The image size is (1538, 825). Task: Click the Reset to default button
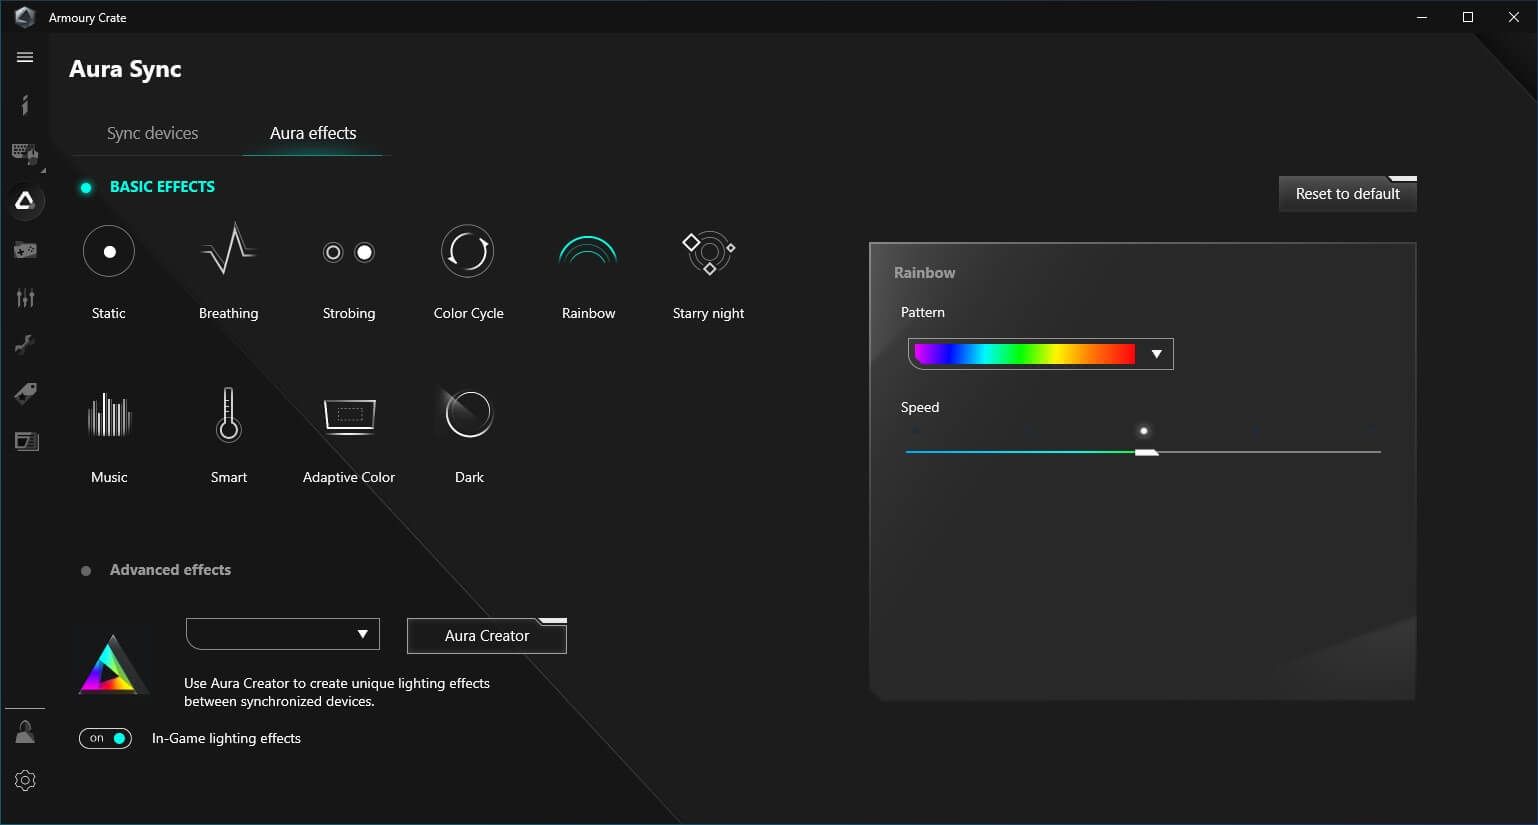coord(1347,194)
